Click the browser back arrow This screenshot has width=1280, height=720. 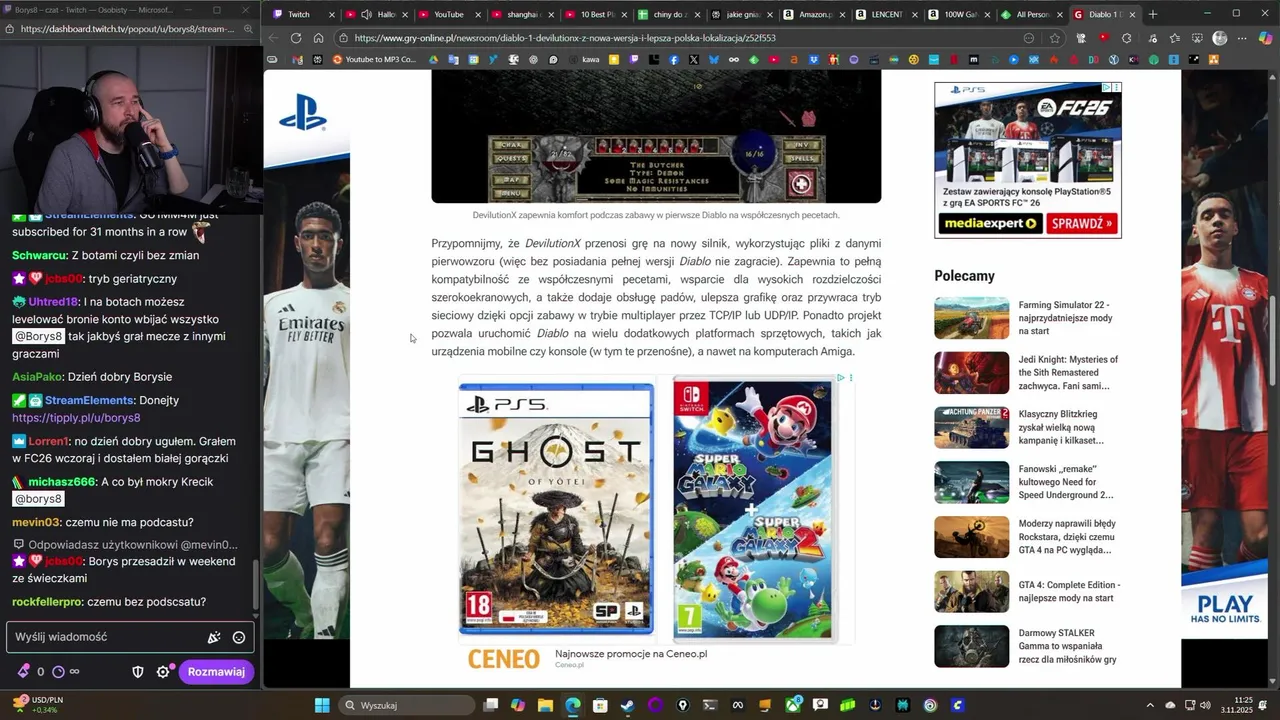[274, 38]
